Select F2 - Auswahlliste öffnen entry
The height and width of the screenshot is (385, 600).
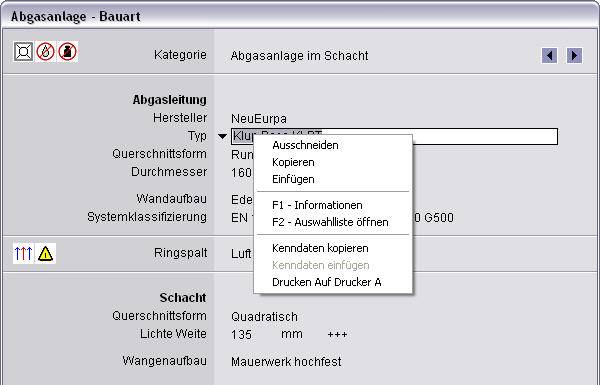pos(330,222)
